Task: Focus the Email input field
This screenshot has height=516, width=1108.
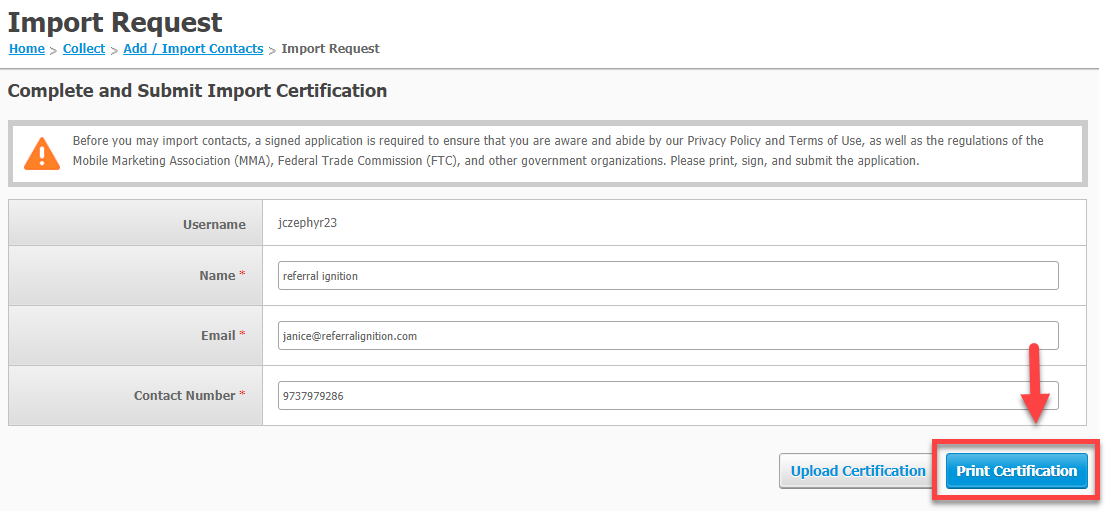Action: 668,336
